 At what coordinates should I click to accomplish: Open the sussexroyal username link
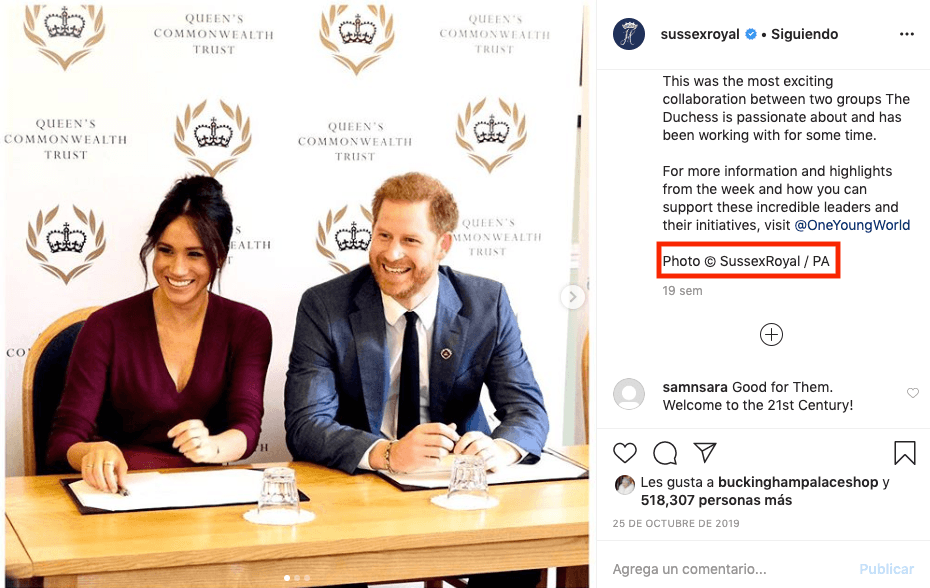pyautogui.click(x=700, y=34)
